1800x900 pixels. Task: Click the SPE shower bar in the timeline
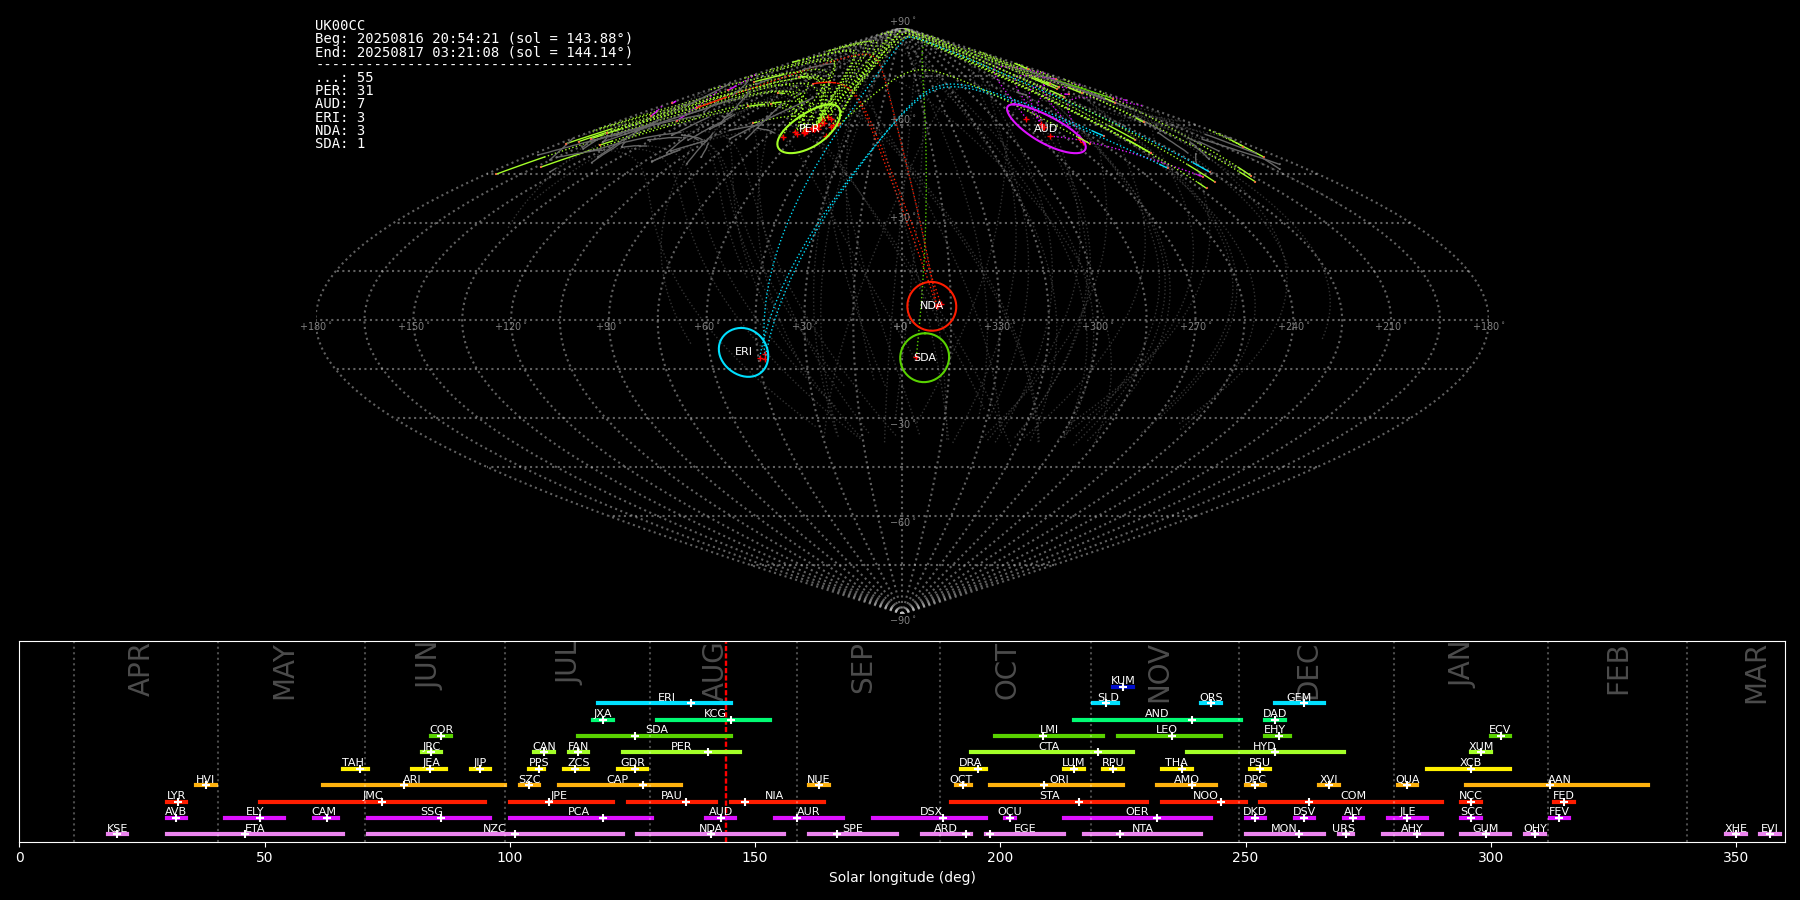(853, 834)
